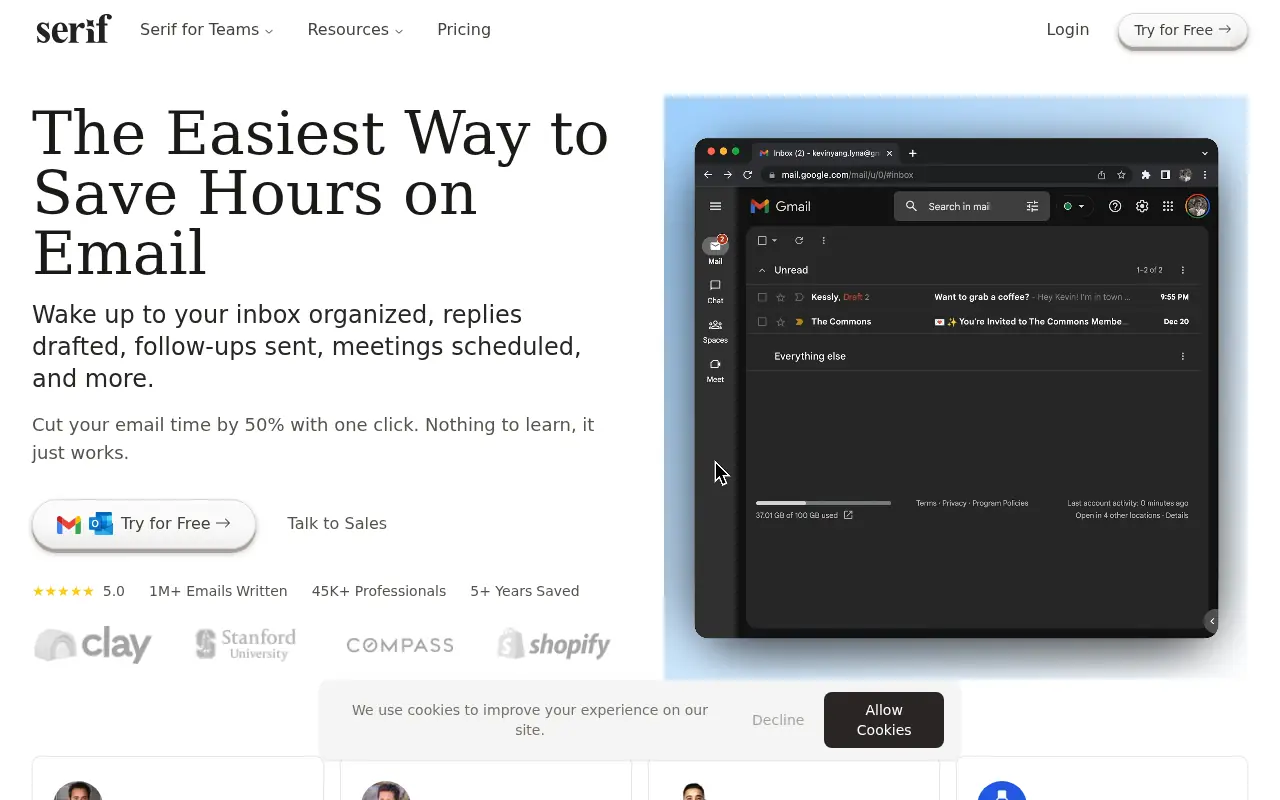Check the select-all mailbox checkbox
Screen dimensions: 1280x800
click(761, 240)
